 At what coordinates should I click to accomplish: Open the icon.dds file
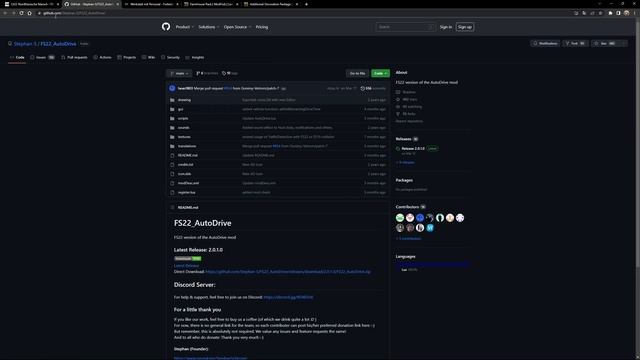click(184, 174)
